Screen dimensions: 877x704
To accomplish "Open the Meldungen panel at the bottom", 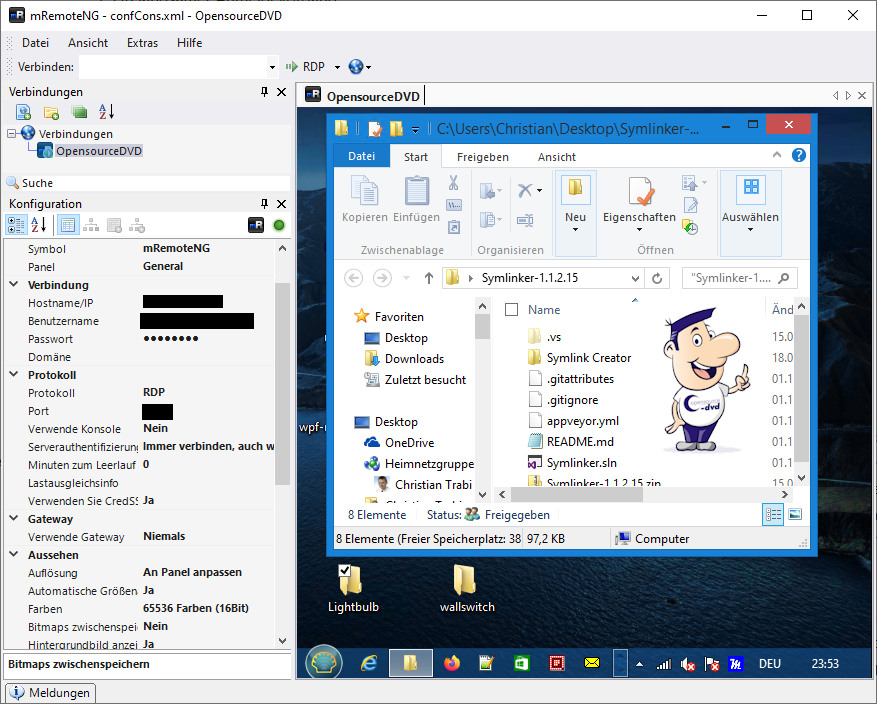I will 50,693.
